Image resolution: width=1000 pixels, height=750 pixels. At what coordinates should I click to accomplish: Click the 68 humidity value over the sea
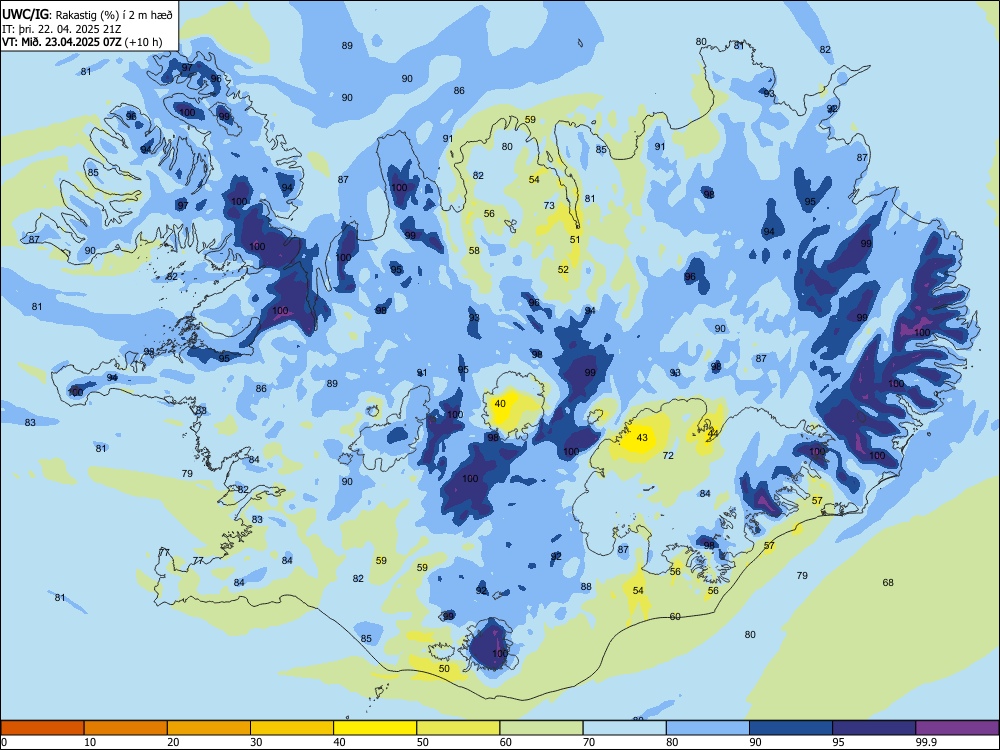(x=888, y=582)
